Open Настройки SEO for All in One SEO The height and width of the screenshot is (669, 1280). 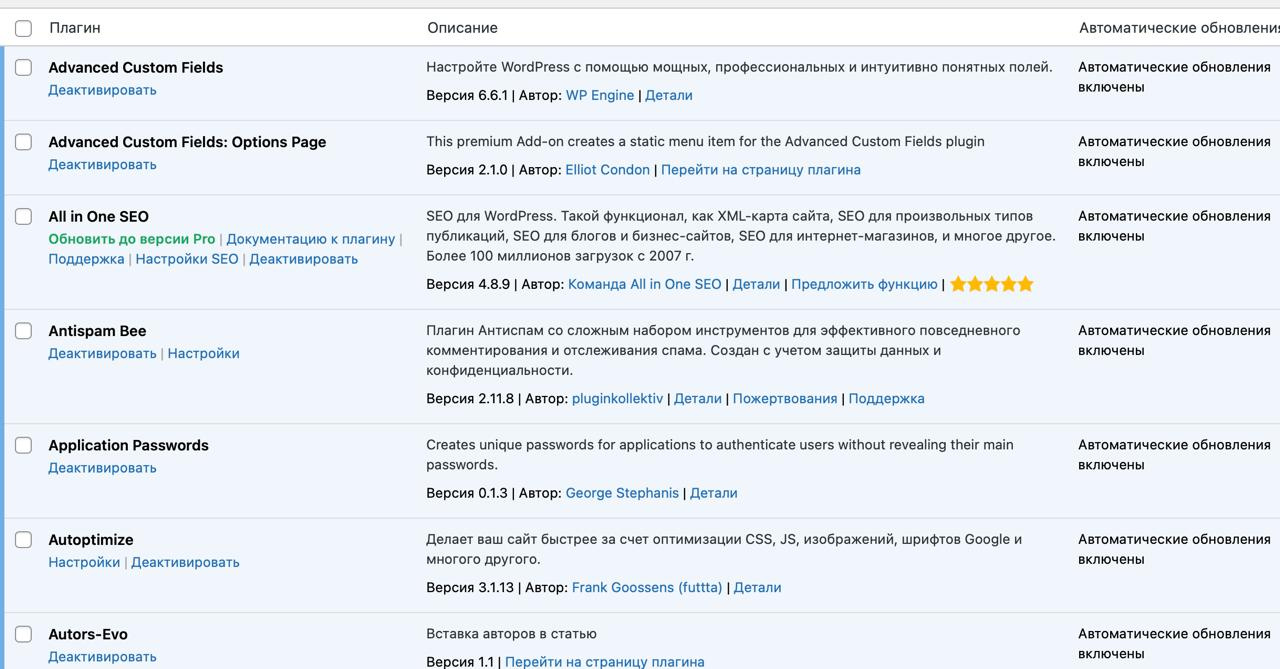[186, 259]
